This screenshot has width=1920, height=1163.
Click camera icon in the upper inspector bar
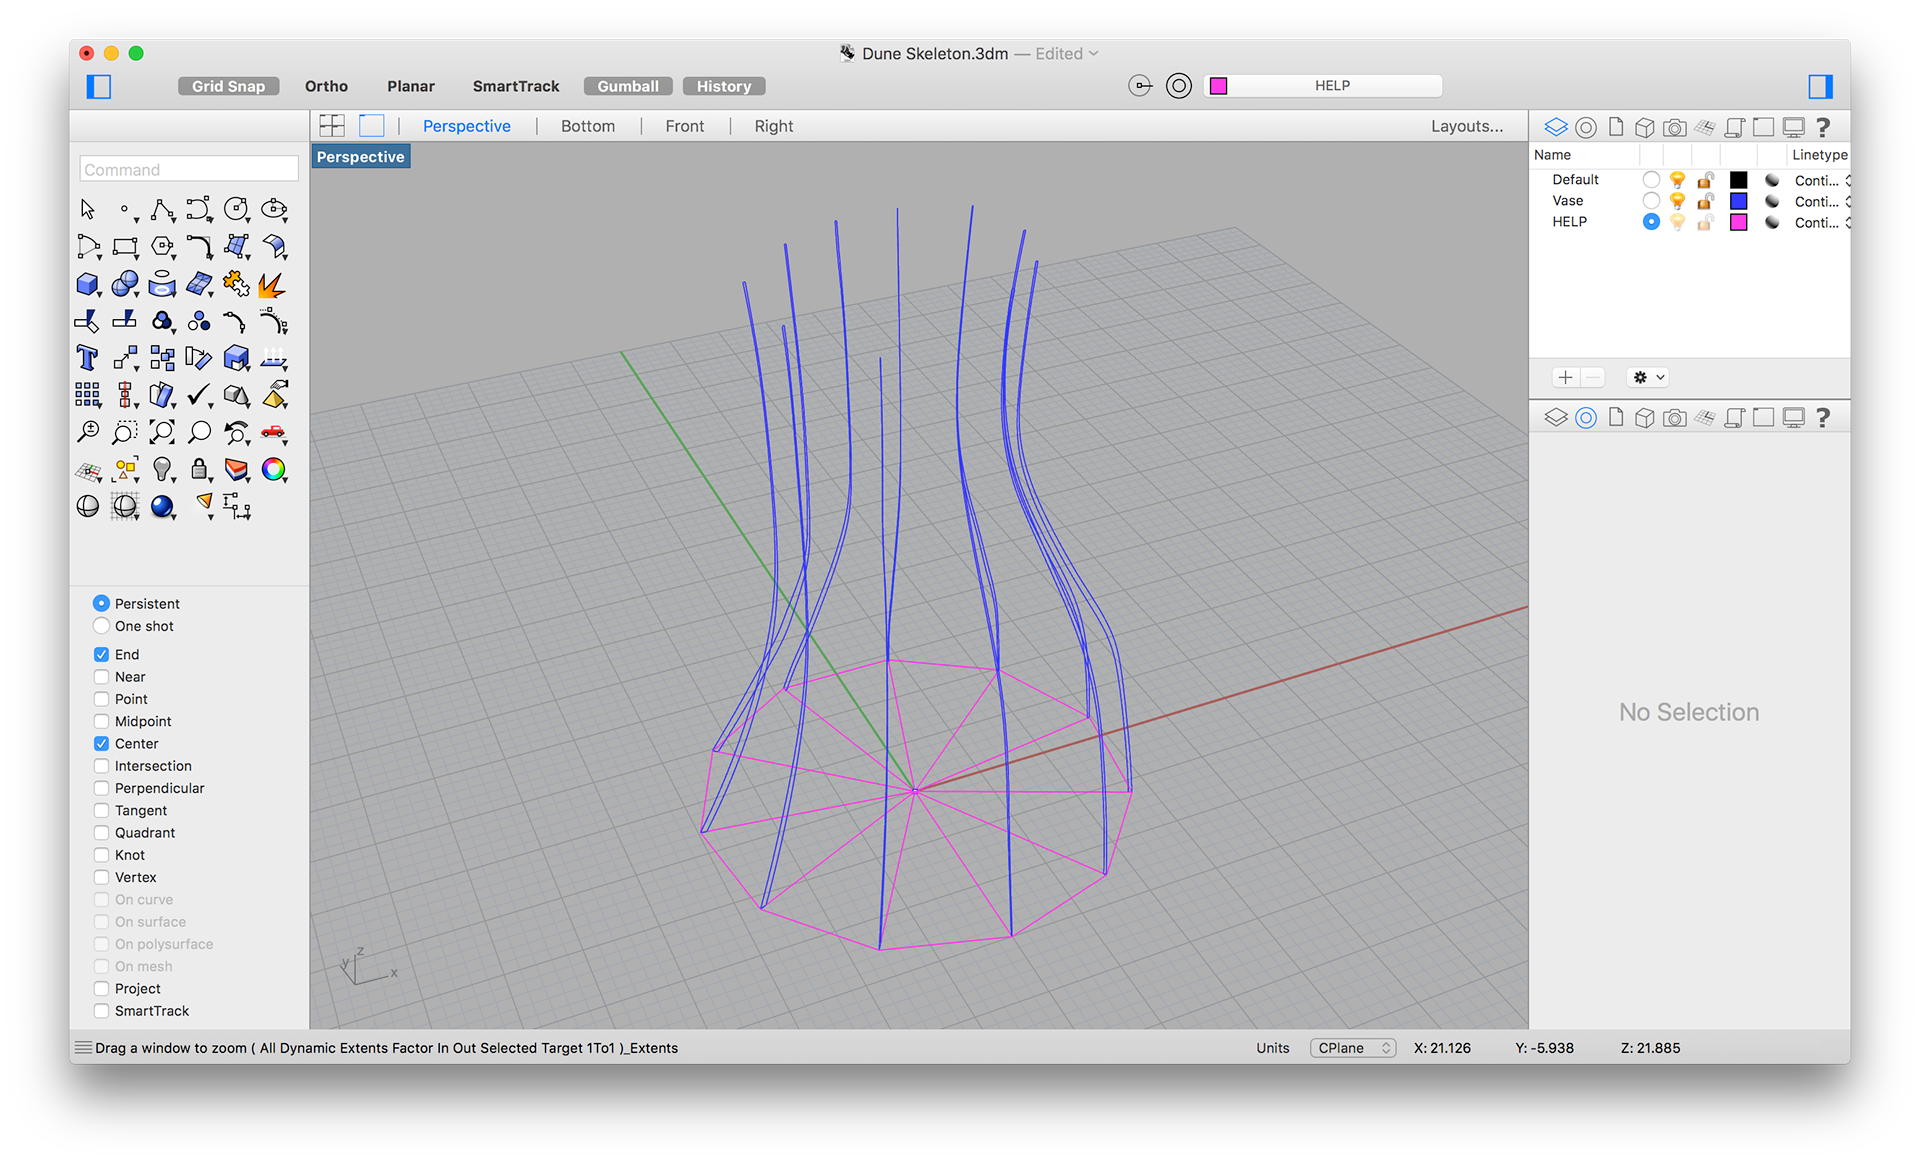(1675, 127)
